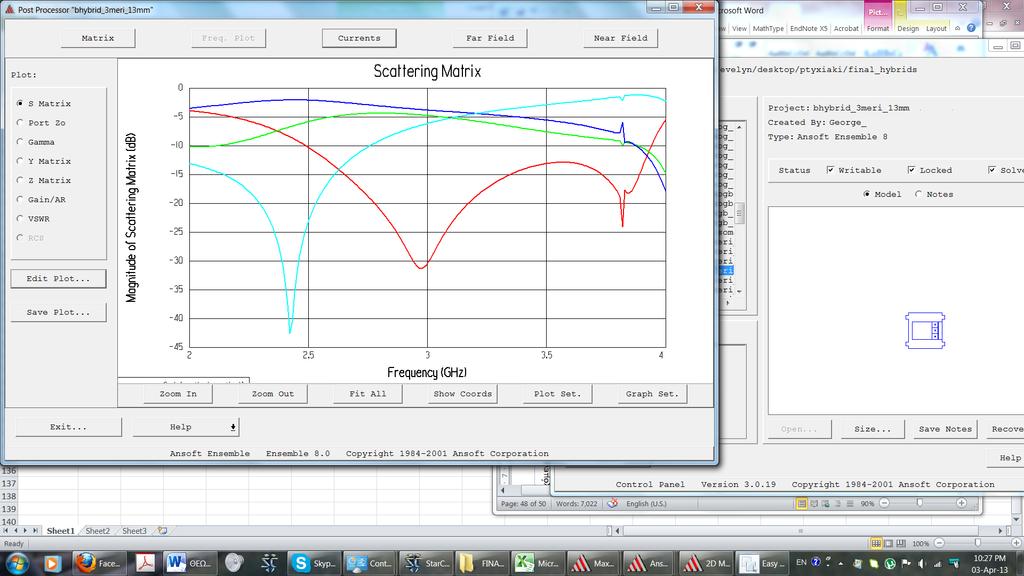Image resolution: width=1024 pixels, height=576 pixels.
Task: Open Adobe Reader from the taskbar
Action: tap(145, 563)
